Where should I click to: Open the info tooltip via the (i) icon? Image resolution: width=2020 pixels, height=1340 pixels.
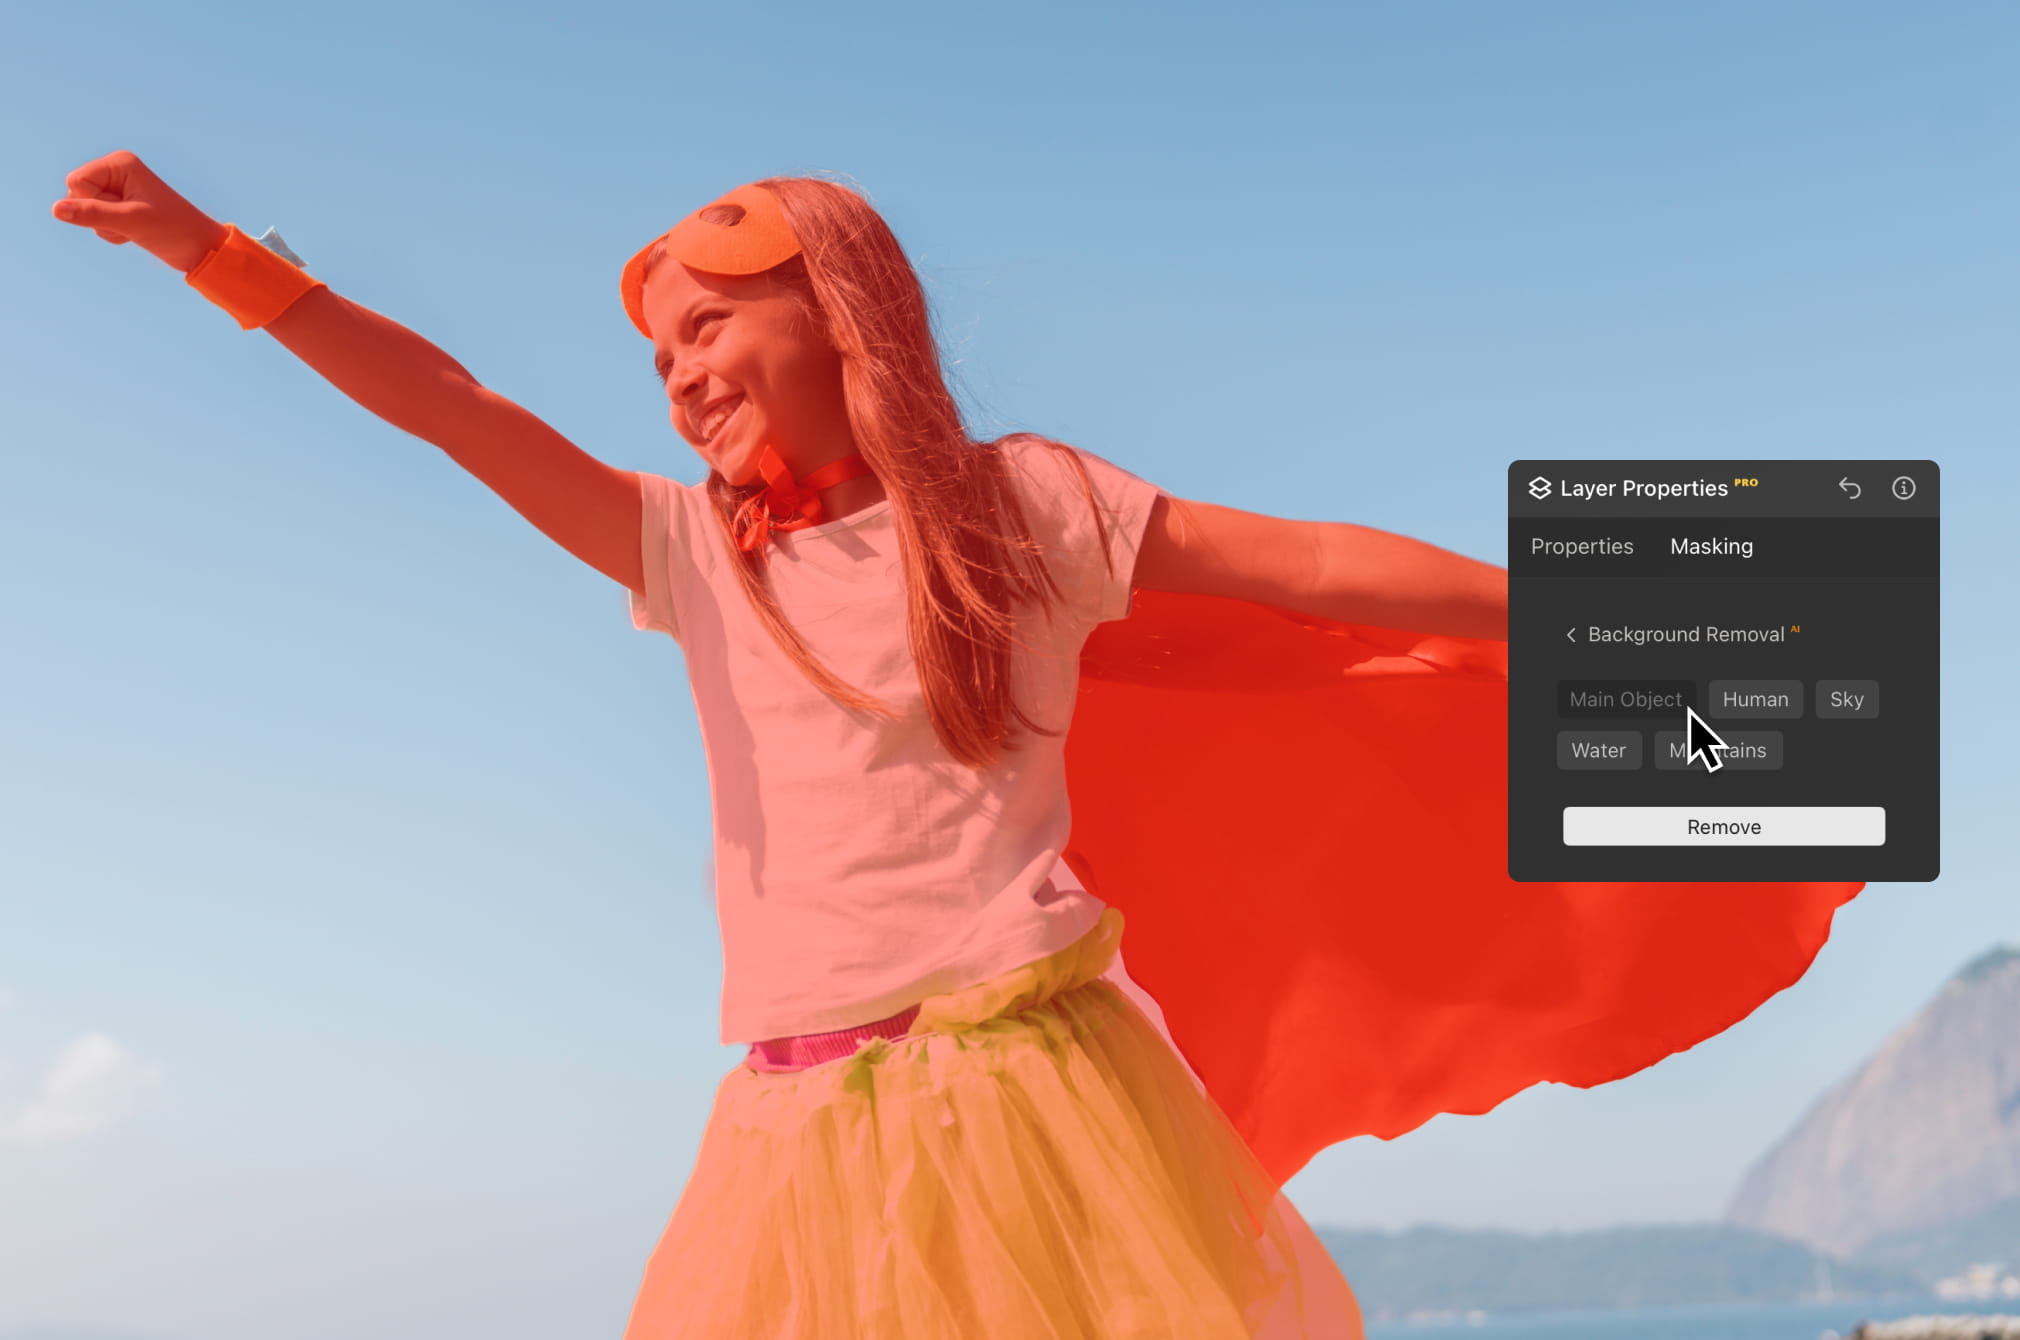[x=1903, y=488]
